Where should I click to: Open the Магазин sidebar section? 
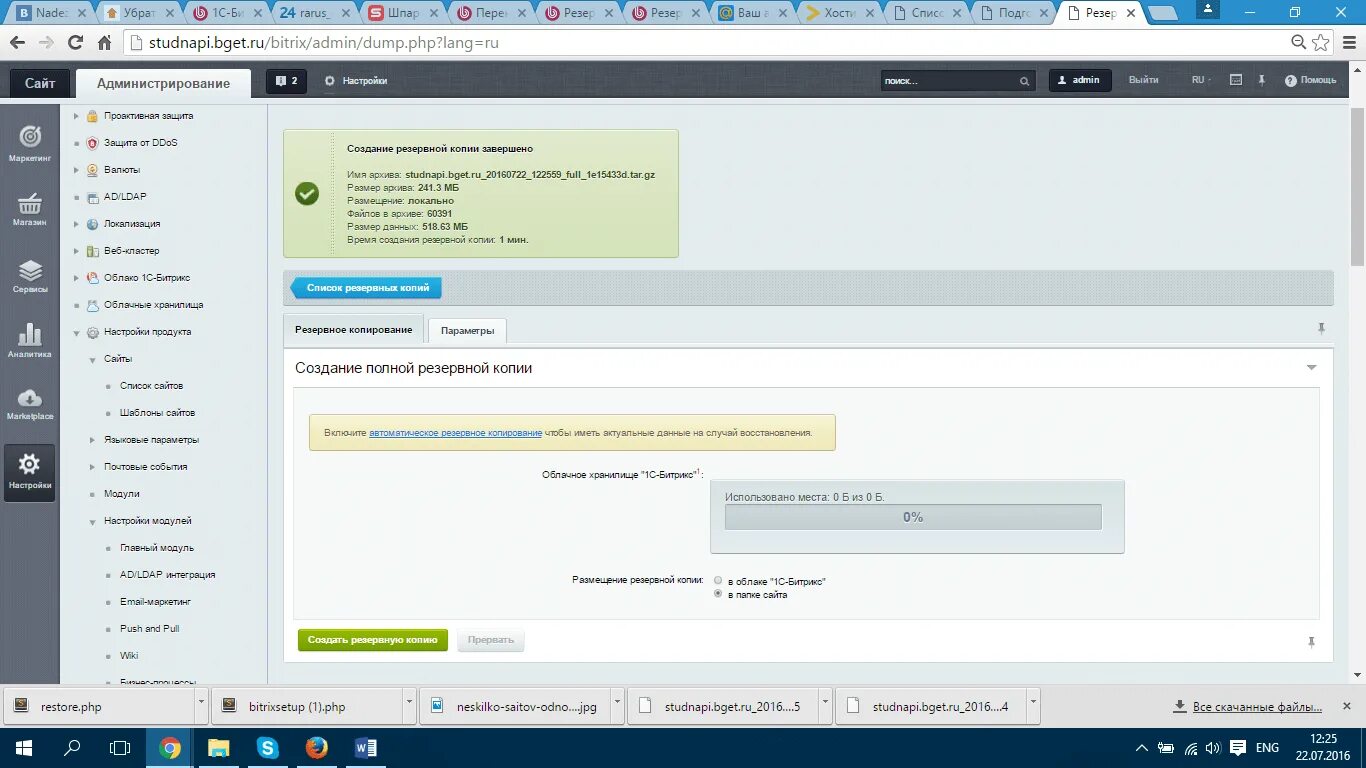(30, 208)
